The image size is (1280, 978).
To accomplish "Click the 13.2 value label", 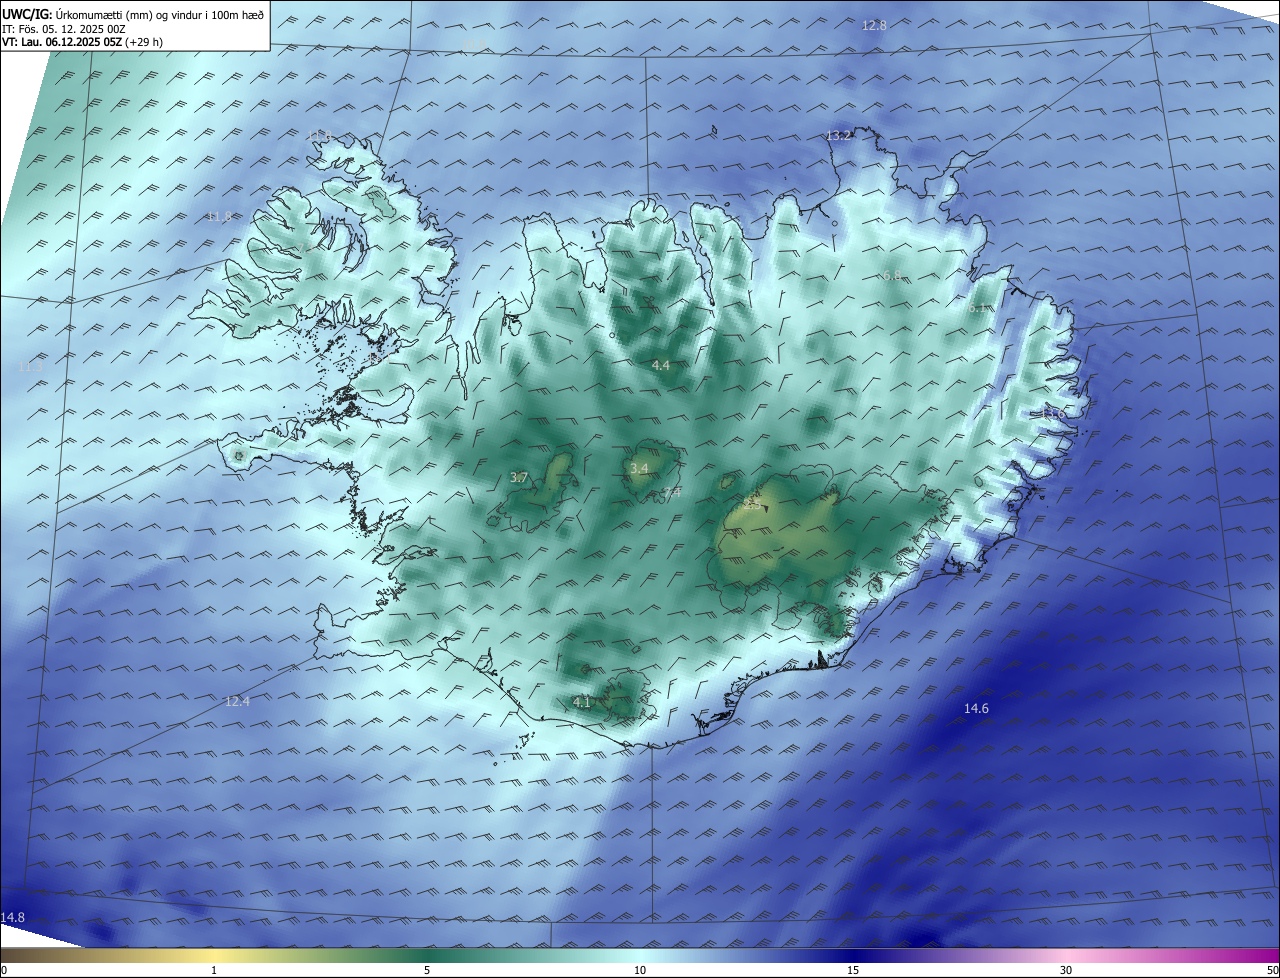I will click(x=839, y=135).
